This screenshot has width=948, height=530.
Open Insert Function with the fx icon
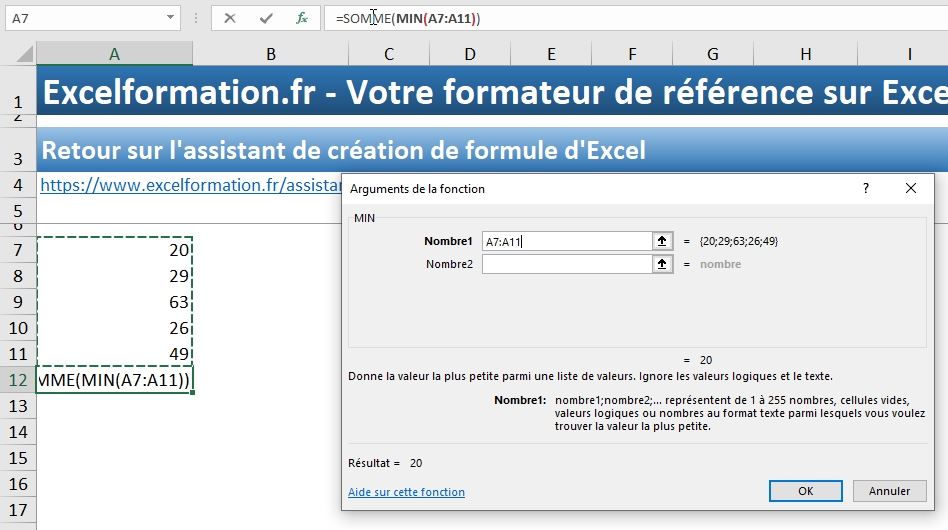tap(302, 18)
